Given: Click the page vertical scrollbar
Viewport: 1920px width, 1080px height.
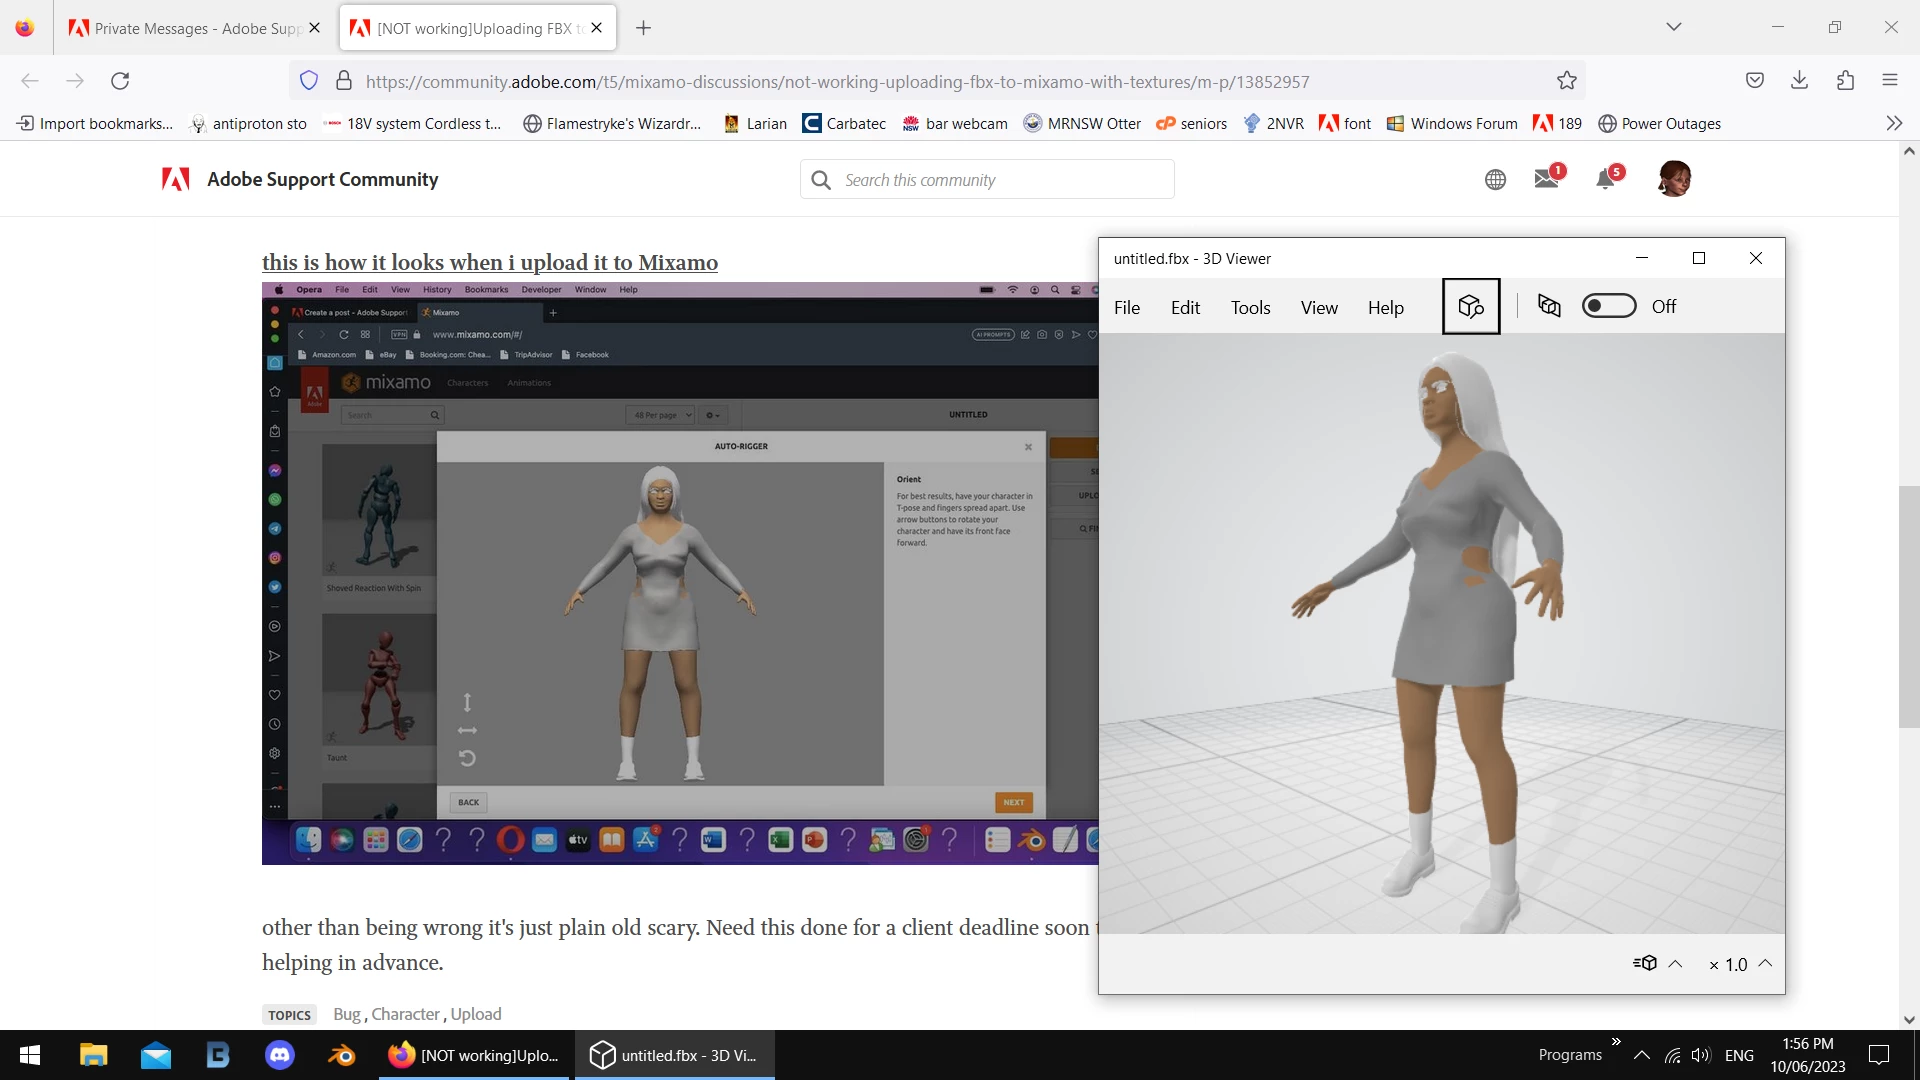Looking at the screenshot, I should pyautogui.click(x=1908, y=606).
